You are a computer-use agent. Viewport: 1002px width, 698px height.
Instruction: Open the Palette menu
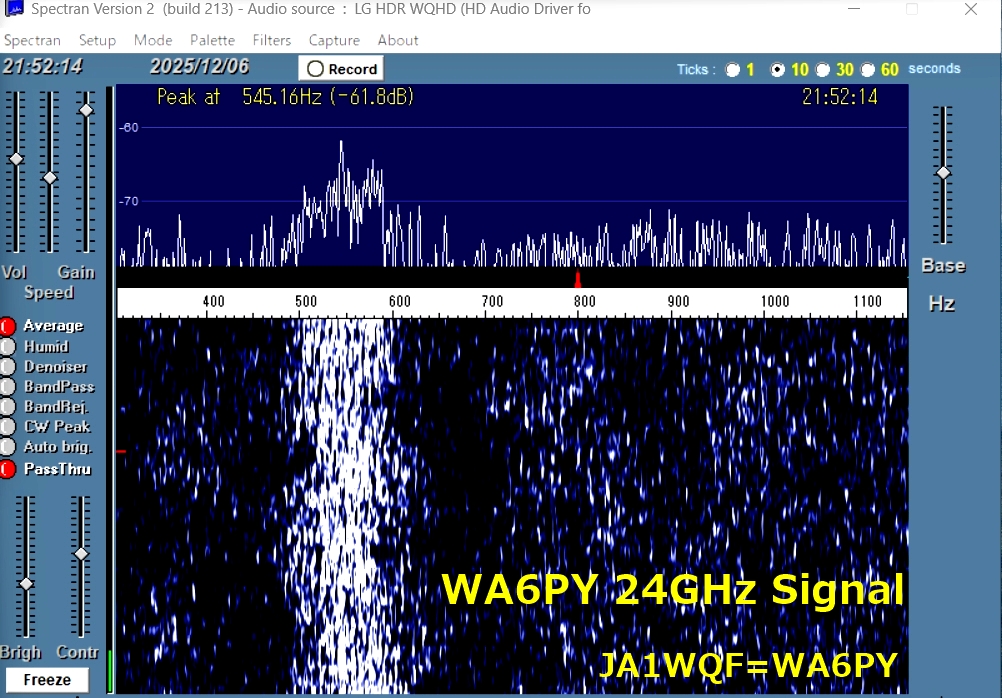[212, 40]
